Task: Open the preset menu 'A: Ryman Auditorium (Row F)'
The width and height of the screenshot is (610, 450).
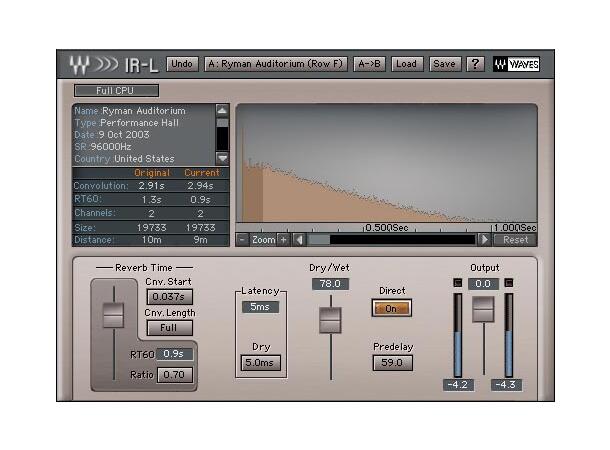Action: [275, 64]
